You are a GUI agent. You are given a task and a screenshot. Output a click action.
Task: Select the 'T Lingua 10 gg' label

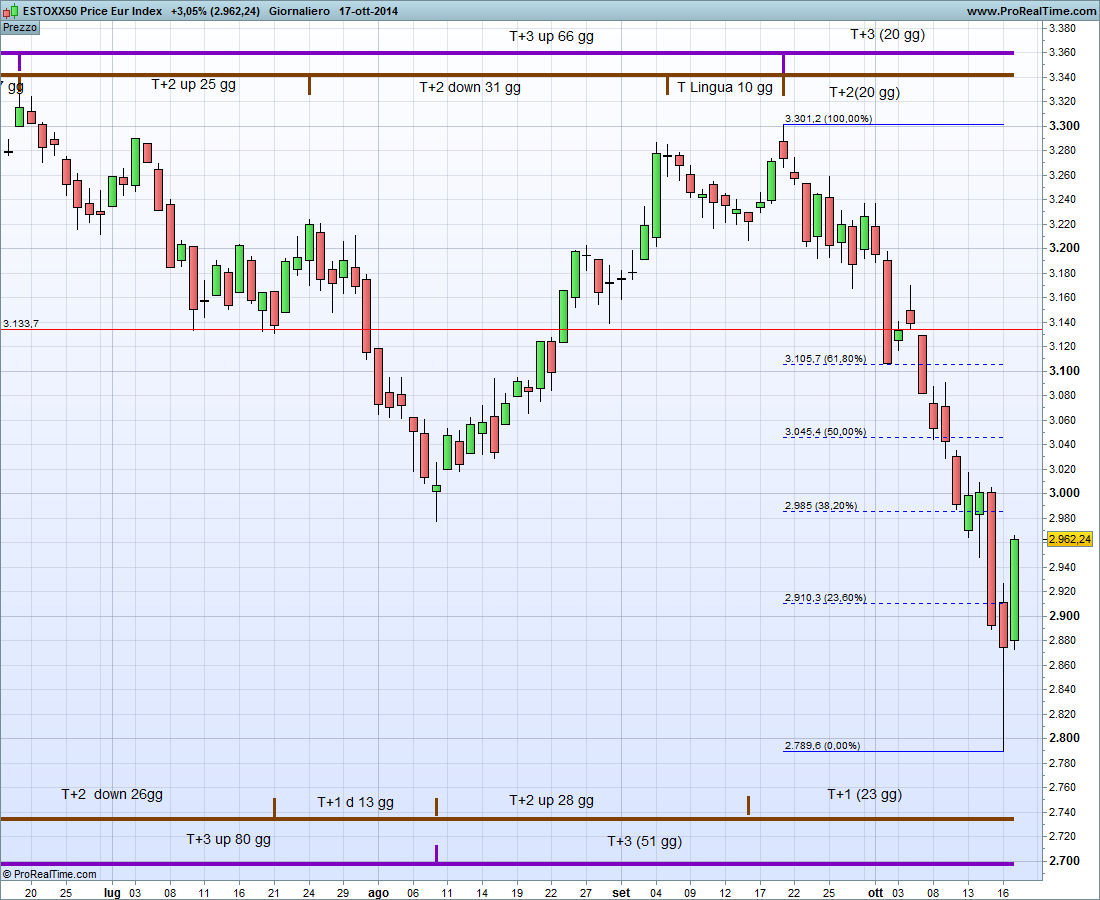(725, 88)
